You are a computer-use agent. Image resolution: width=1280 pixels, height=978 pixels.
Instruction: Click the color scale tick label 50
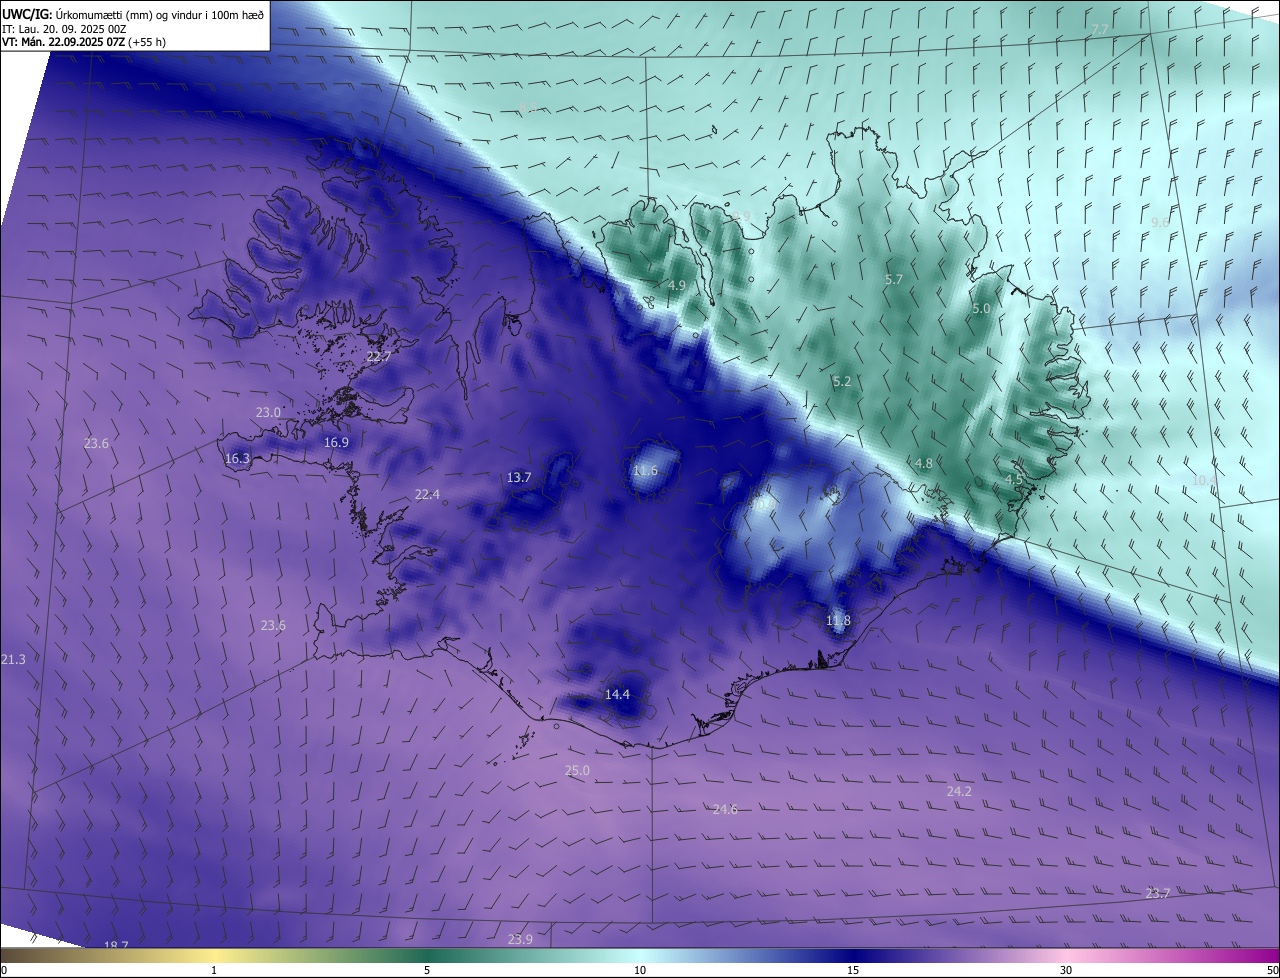coord(1272,970)
